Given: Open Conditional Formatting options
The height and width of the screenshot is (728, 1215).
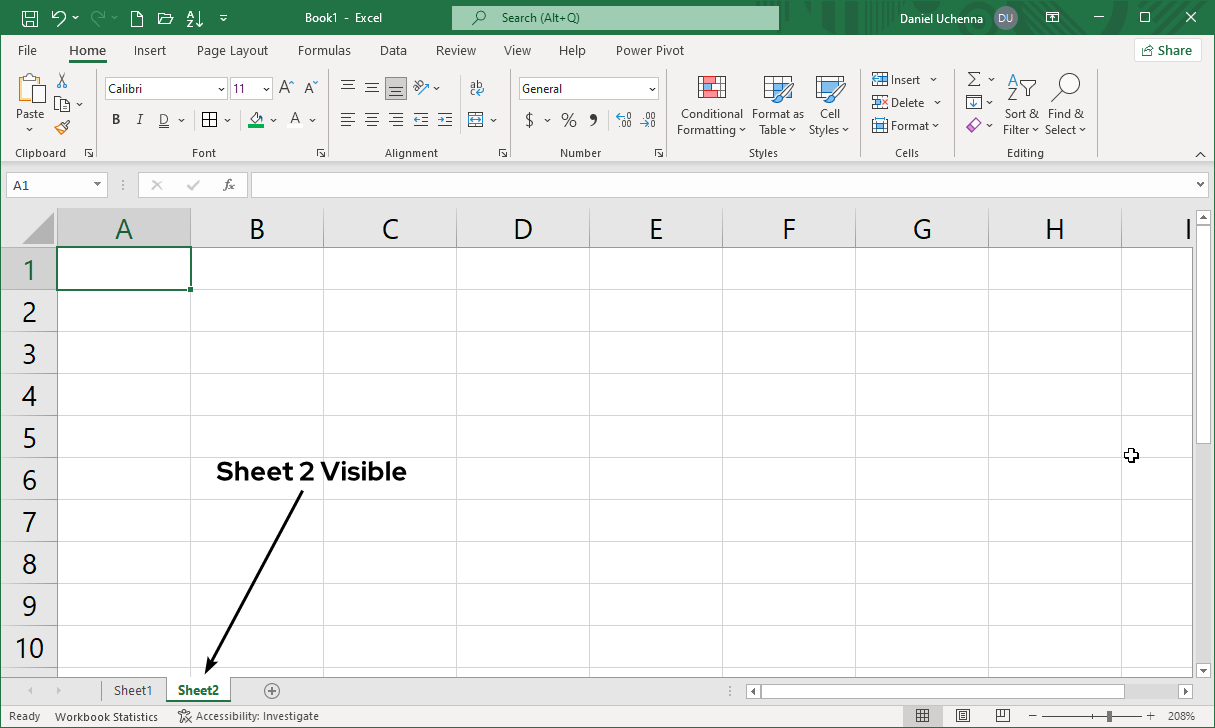Looking at the screenshot, I should click(711, 104).
